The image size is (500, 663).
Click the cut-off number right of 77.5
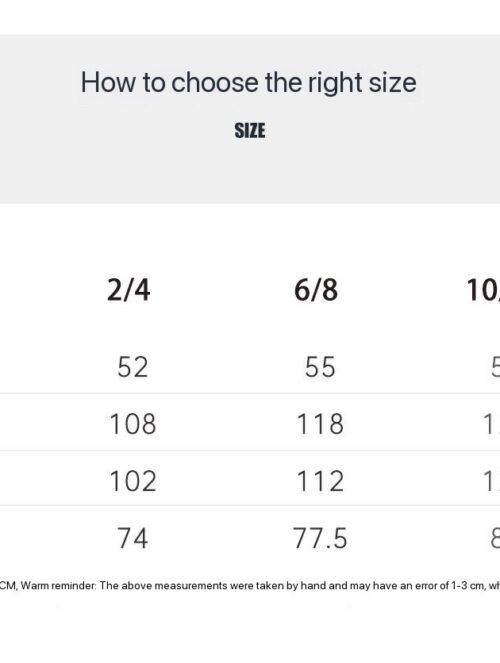pyautogui.click(x=495, y=538)
